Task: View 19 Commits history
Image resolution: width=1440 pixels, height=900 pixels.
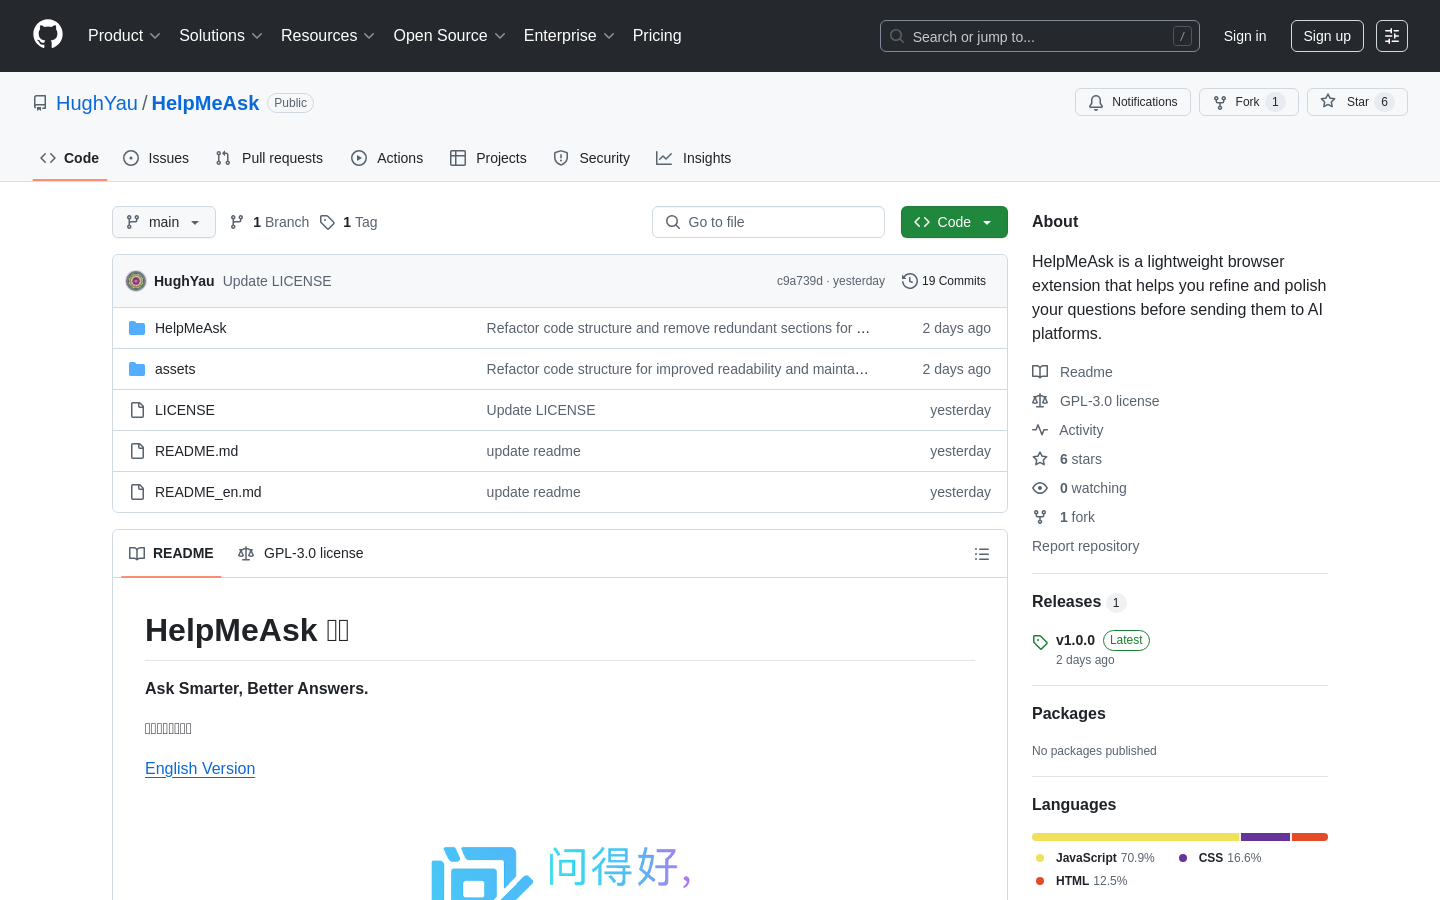Action: coord(944,281)
